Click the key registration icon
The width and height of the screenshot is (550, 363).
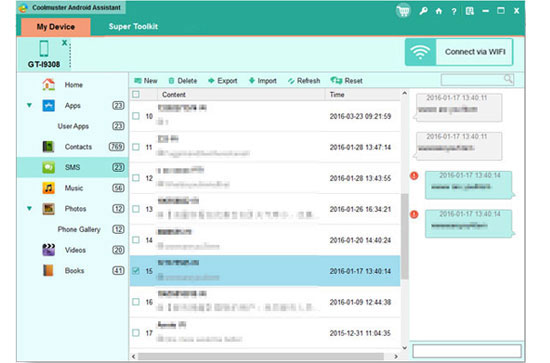pyautogui.click(x=423, y=11)
